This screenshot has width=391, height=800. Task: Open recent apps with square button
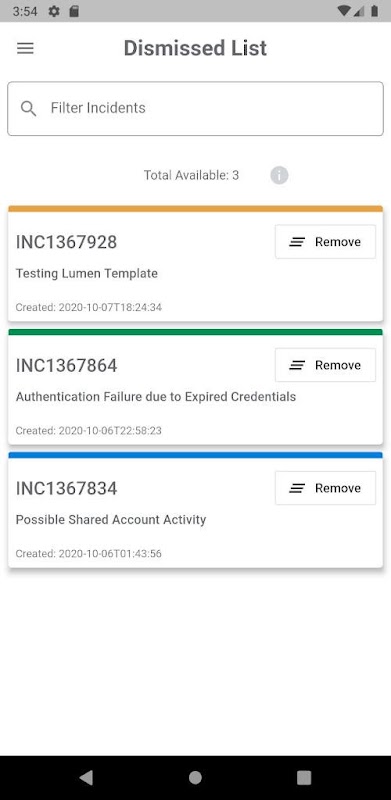(304, 778)
